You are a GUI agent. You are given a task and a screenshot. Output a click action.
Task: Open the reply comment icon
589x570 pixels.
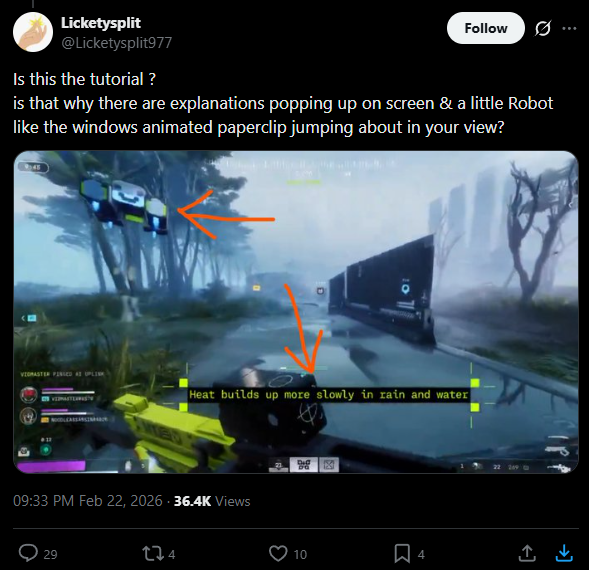[x=29, y=553]
